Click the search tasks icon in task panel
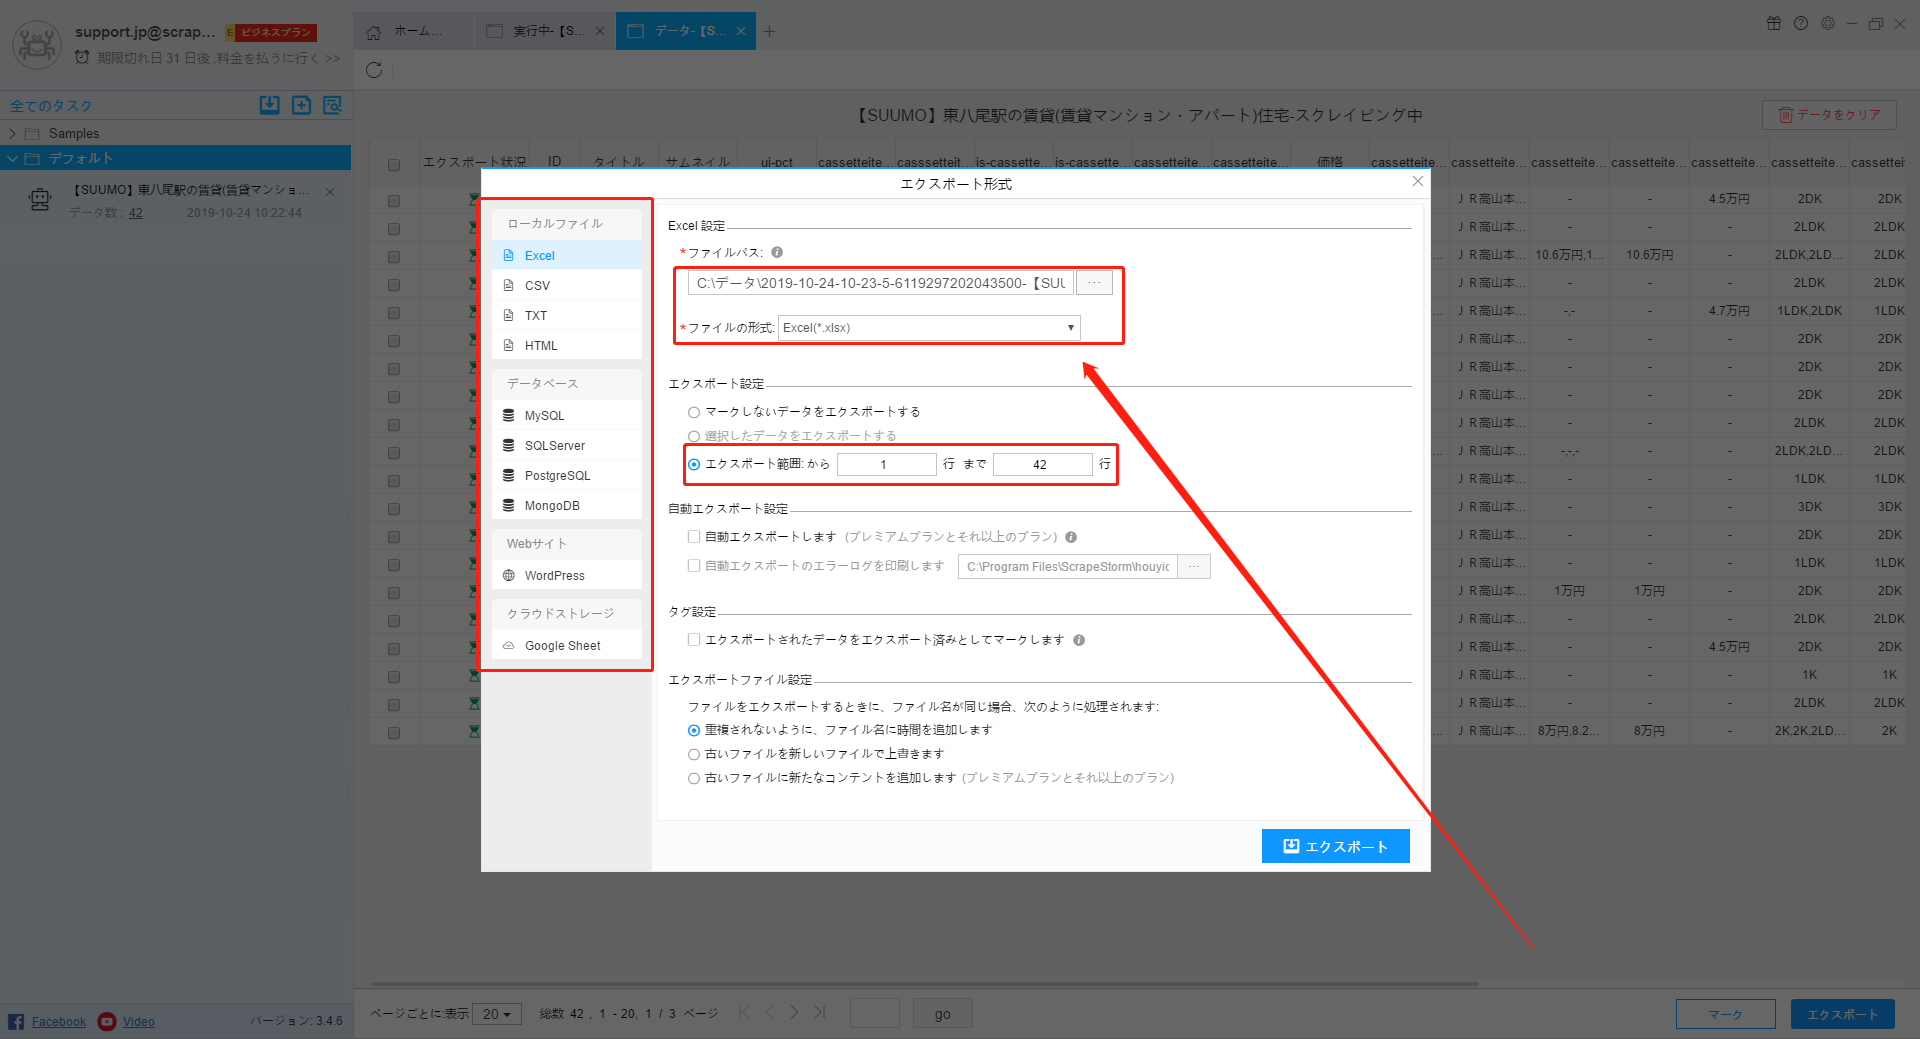 point(332,105)
